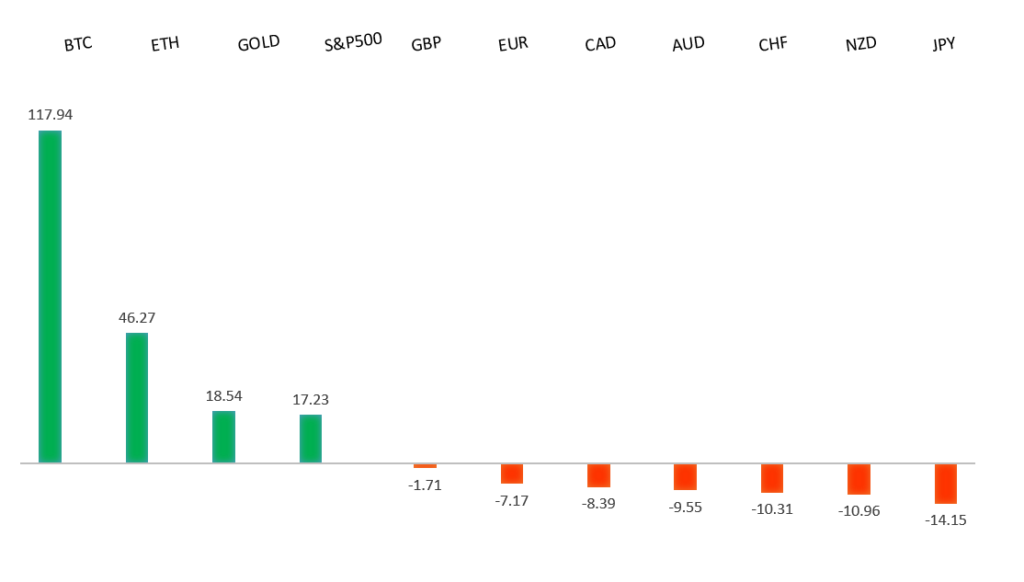Select the 46.27 data label
This screenshot has width=1024, height=582.
tap(137, 317)
